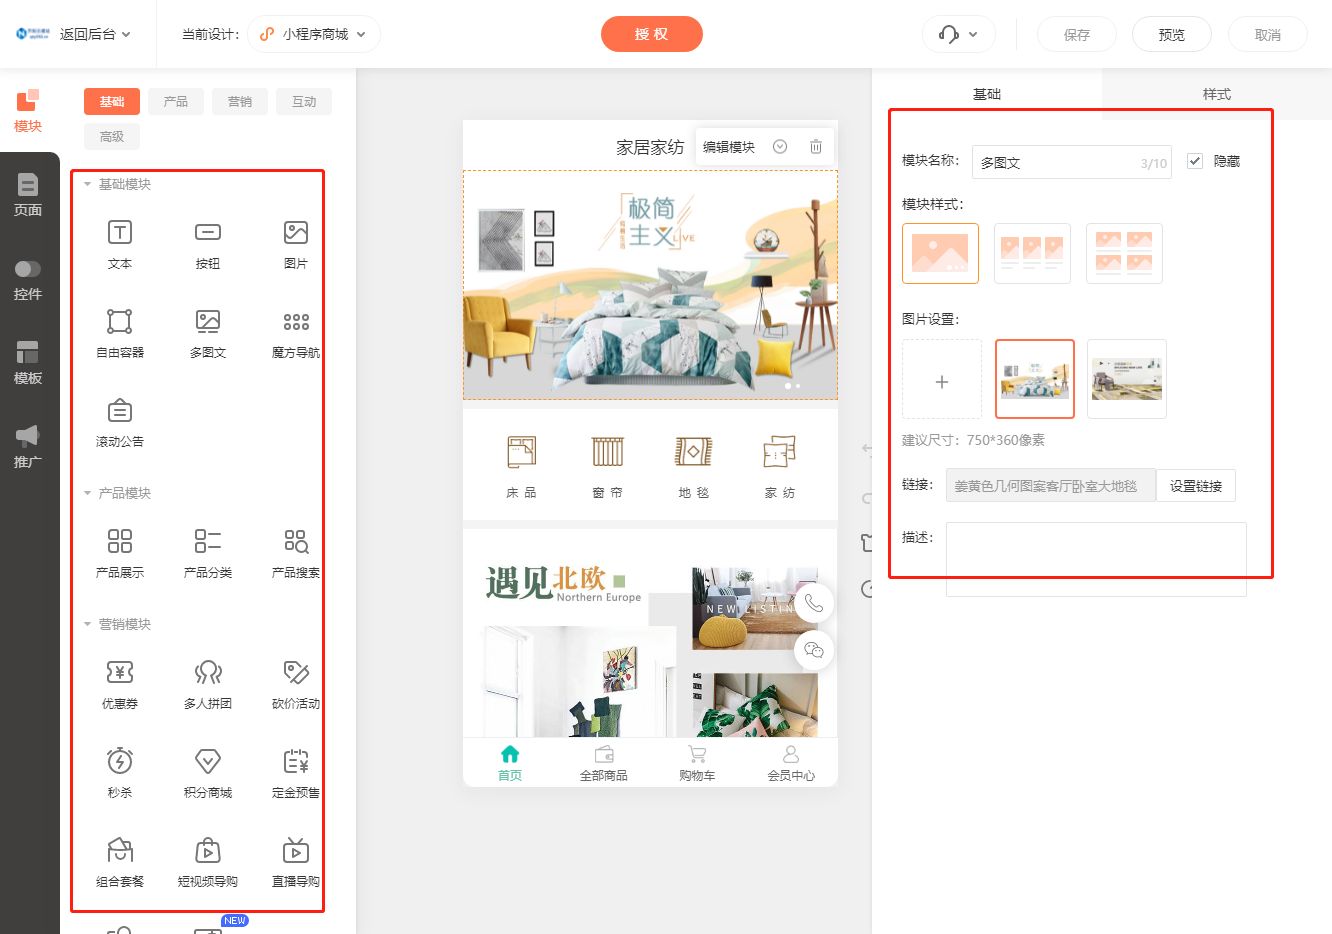
Task: Switch to the 基础 tab in right panel
Action: [x=988, y=94]
